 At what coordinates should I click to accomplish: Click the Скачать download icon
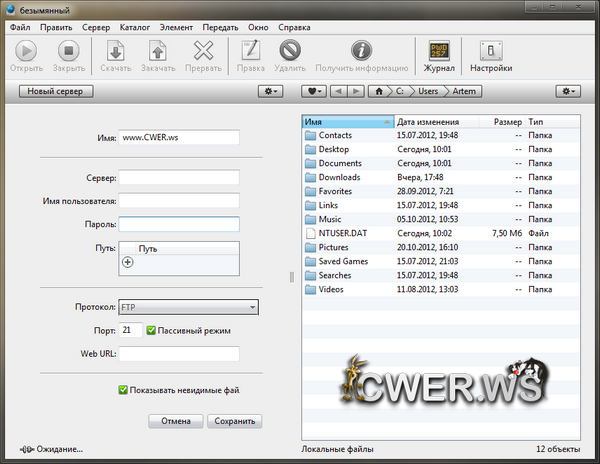pyautogui.click(x=115, y=50)
